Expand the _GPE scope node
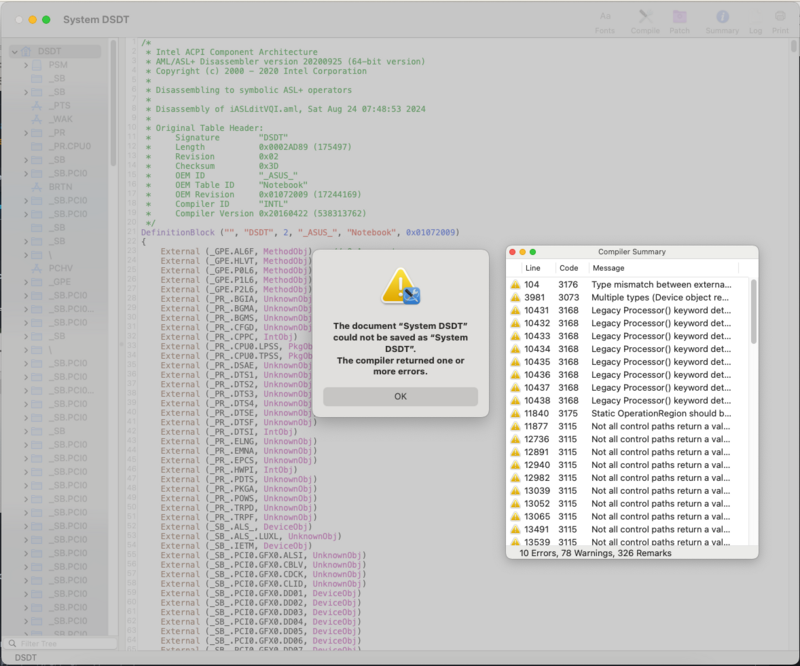800x666 pixels. [x=28, y=282]
